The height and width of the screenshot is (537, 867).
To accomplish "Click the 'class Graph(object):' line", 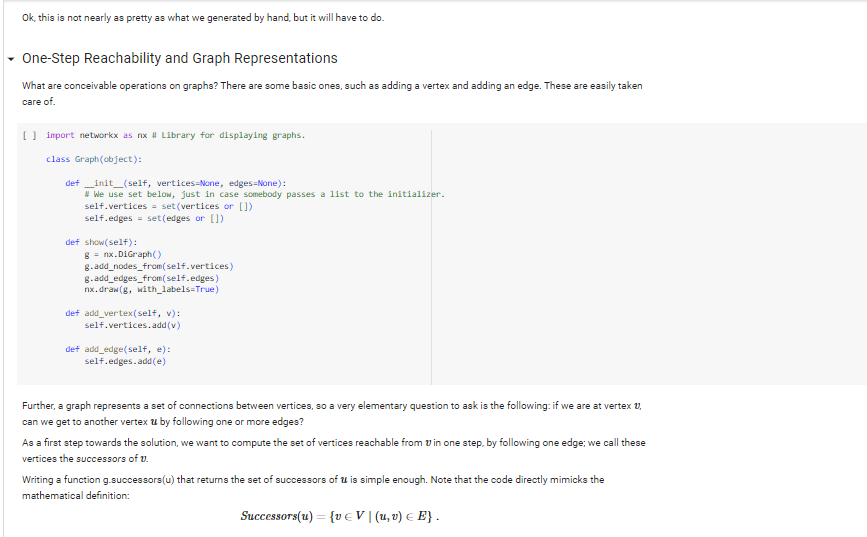I will 94,159.
